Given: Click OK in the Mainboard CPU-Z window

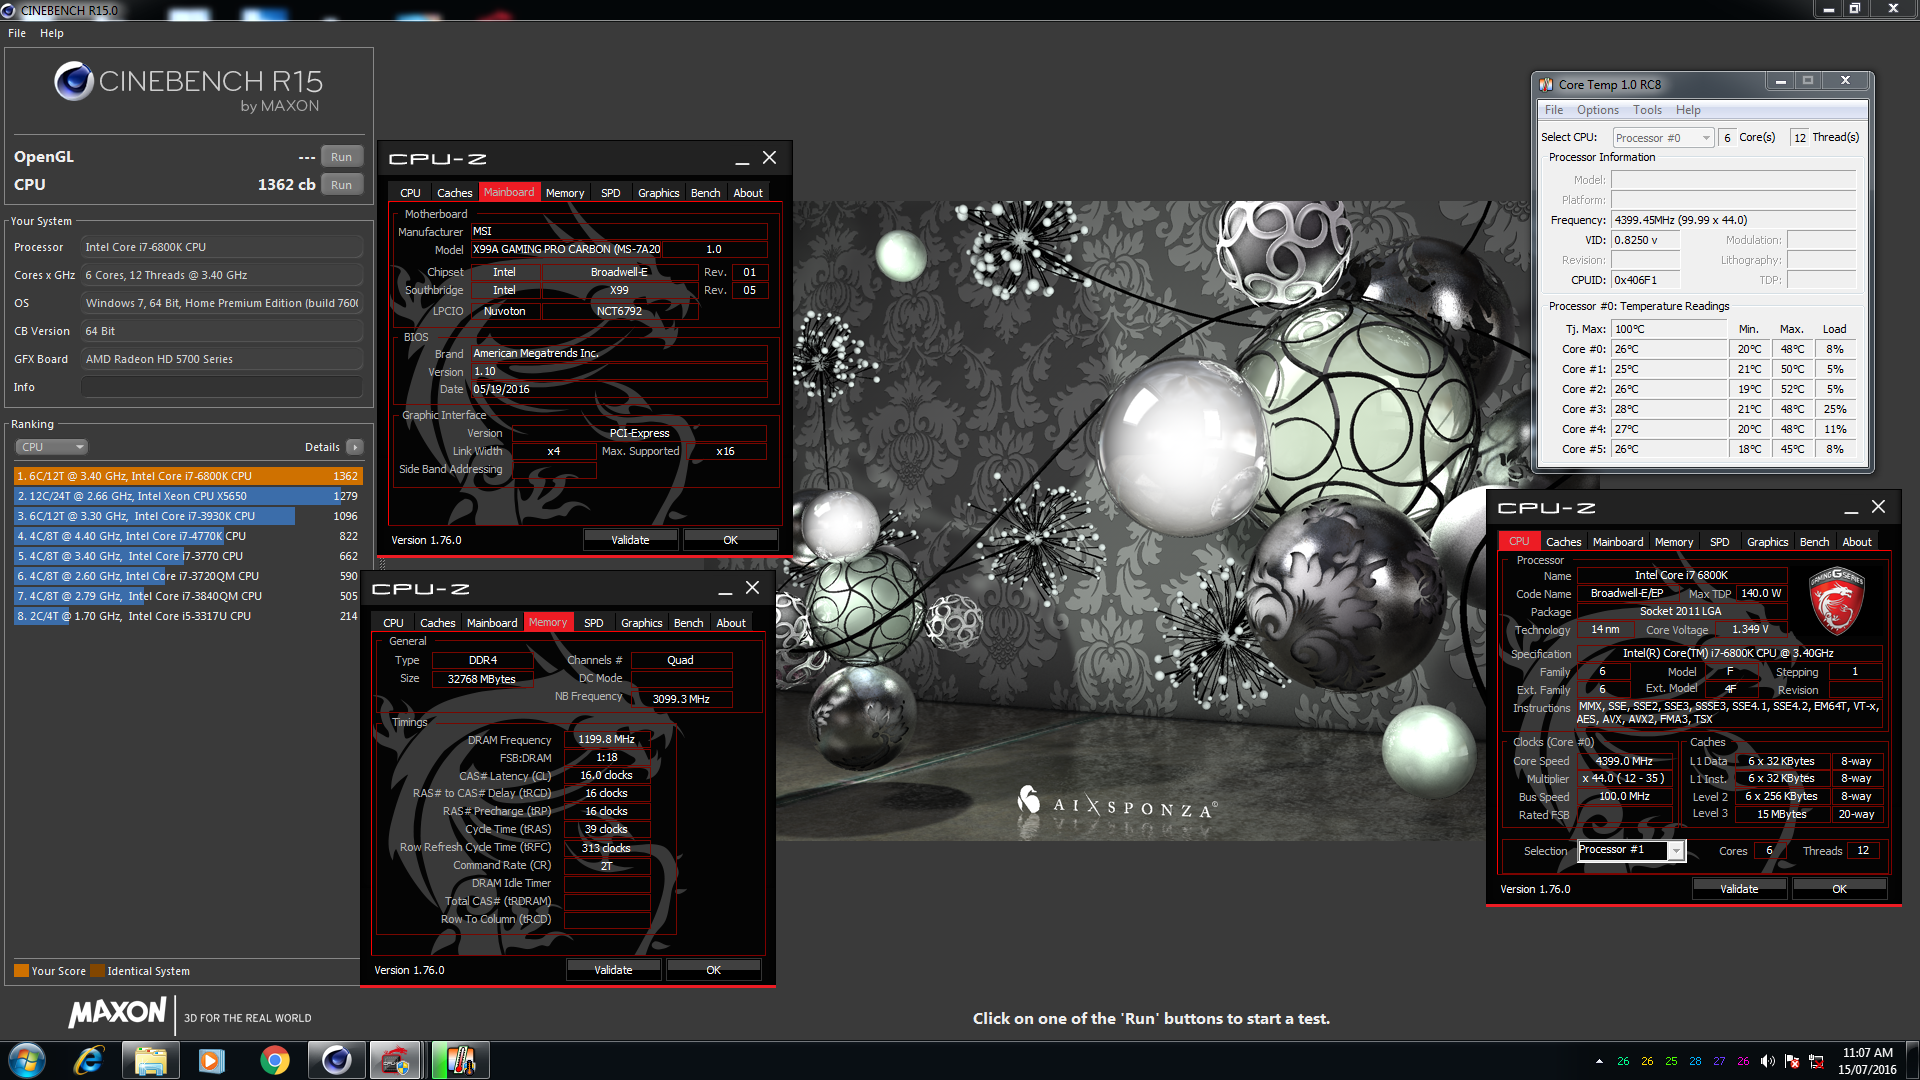Looking at the screenshot, I should (731, 540).
